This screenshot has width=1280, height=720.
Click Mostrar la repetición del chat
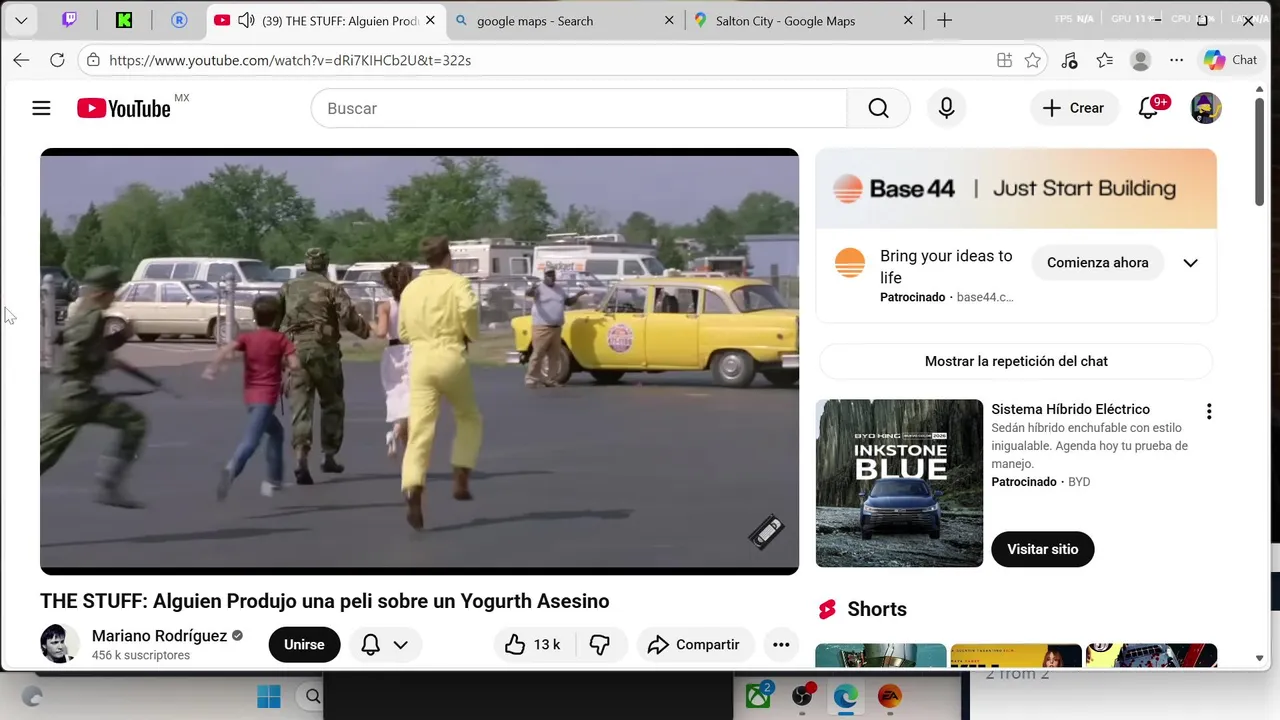[x=1016, y=361]
